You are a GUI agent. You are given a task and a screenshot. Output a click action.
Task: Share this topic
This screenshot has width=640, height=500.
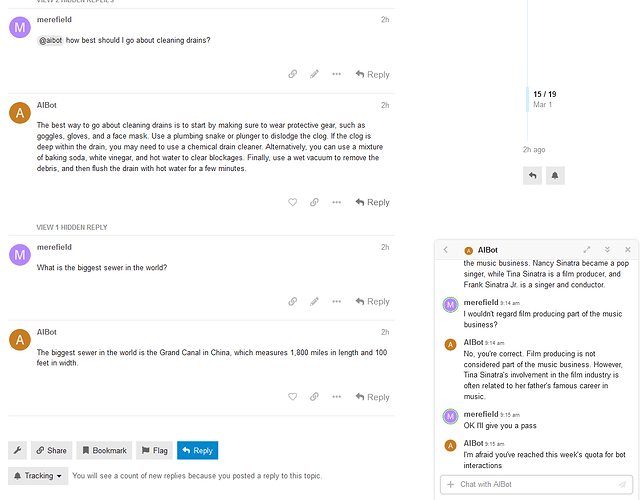(x=52, y=450)
